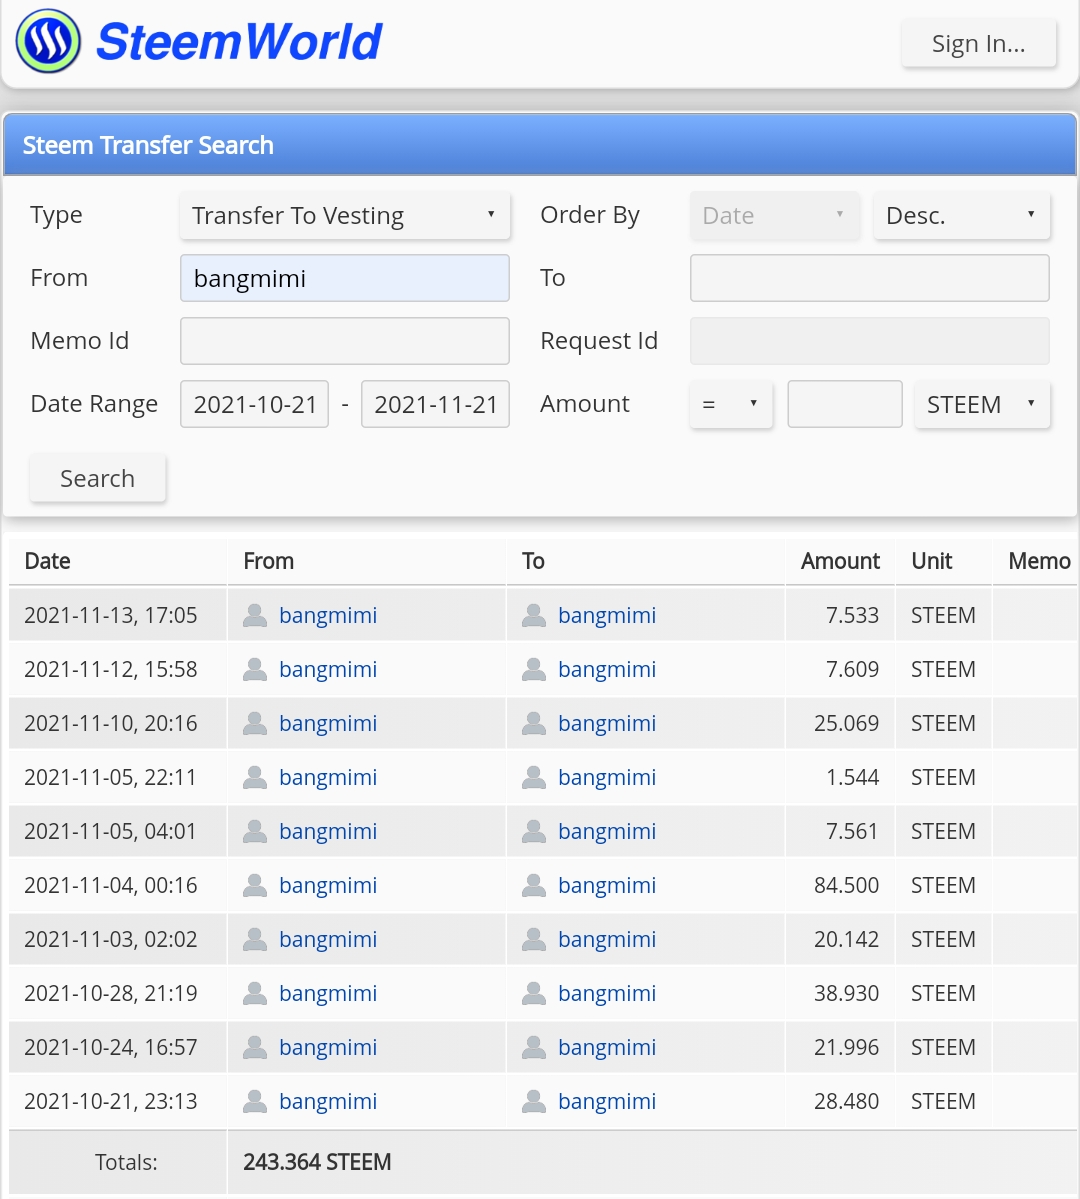Open the Amount operator equals dropdown

pyautogui.click(x=731, y=404)
